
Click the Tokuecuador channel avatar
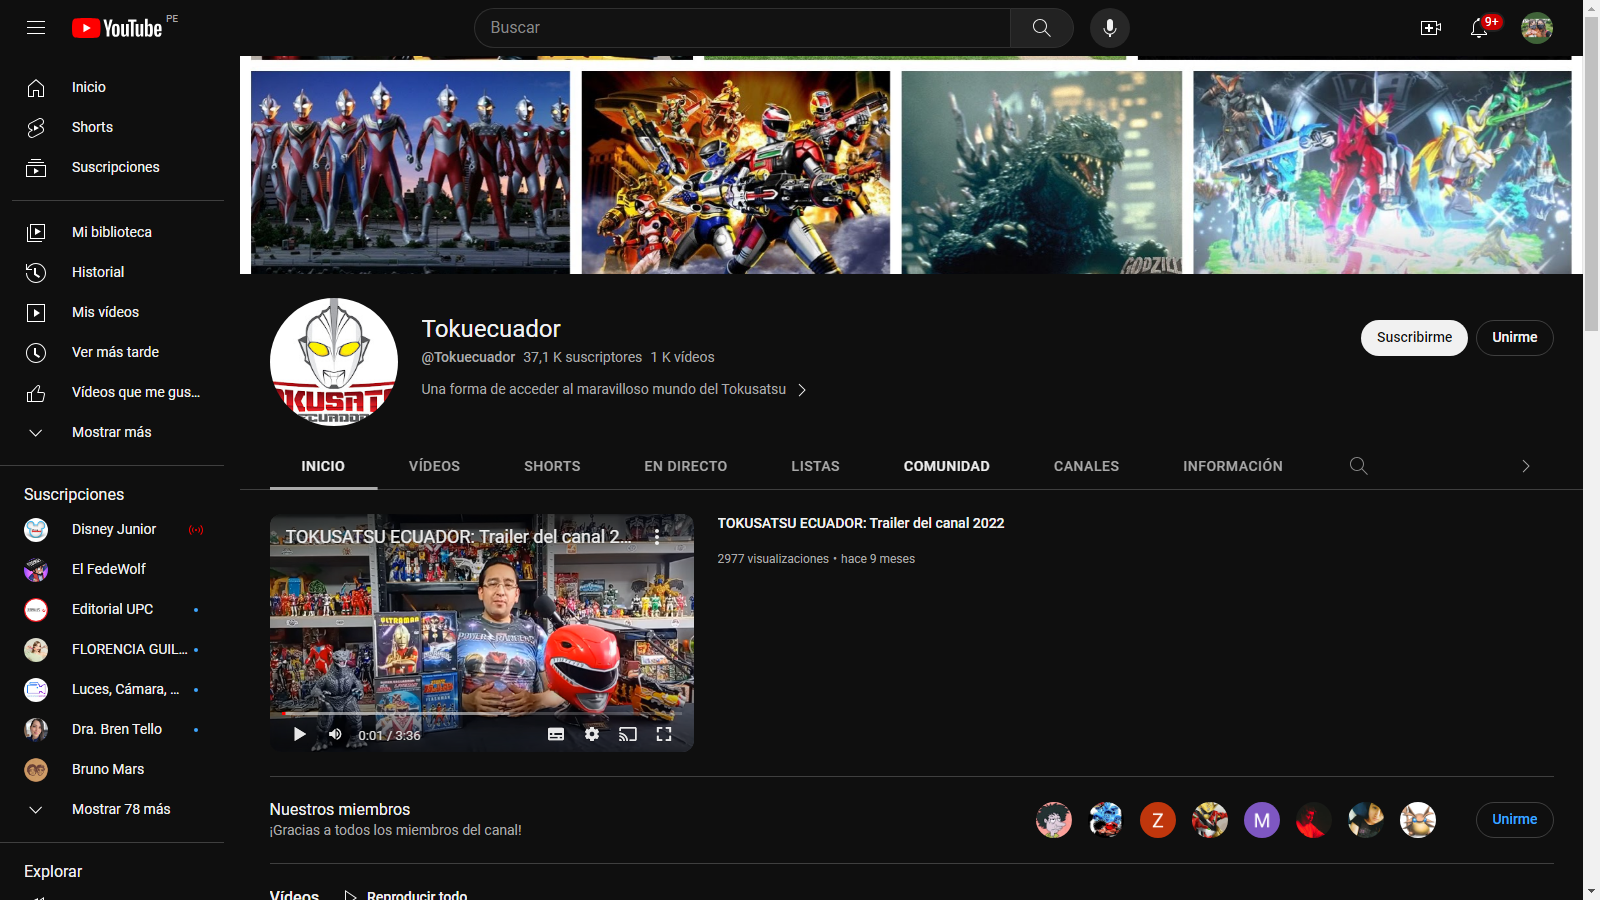[334, 362]
